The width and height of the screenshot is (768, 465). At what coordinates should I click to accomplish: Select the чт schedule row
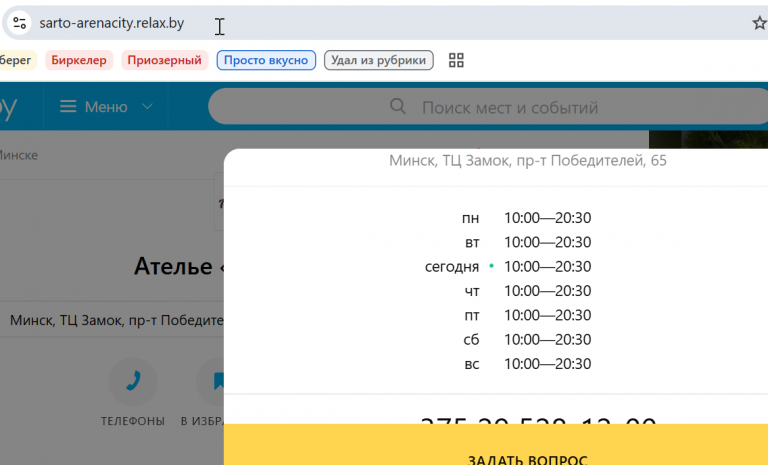coord(528,291)
